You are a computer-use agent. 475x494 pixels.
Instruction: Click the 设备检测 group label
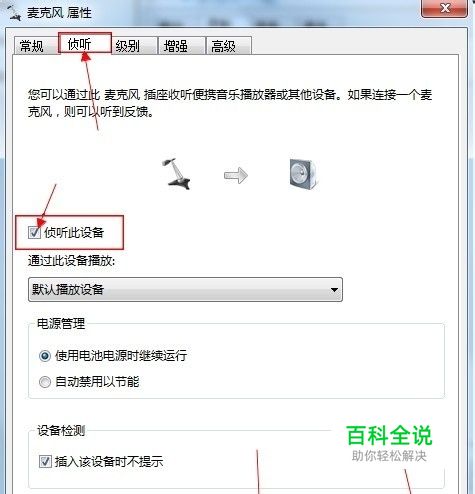coord(61,431)
